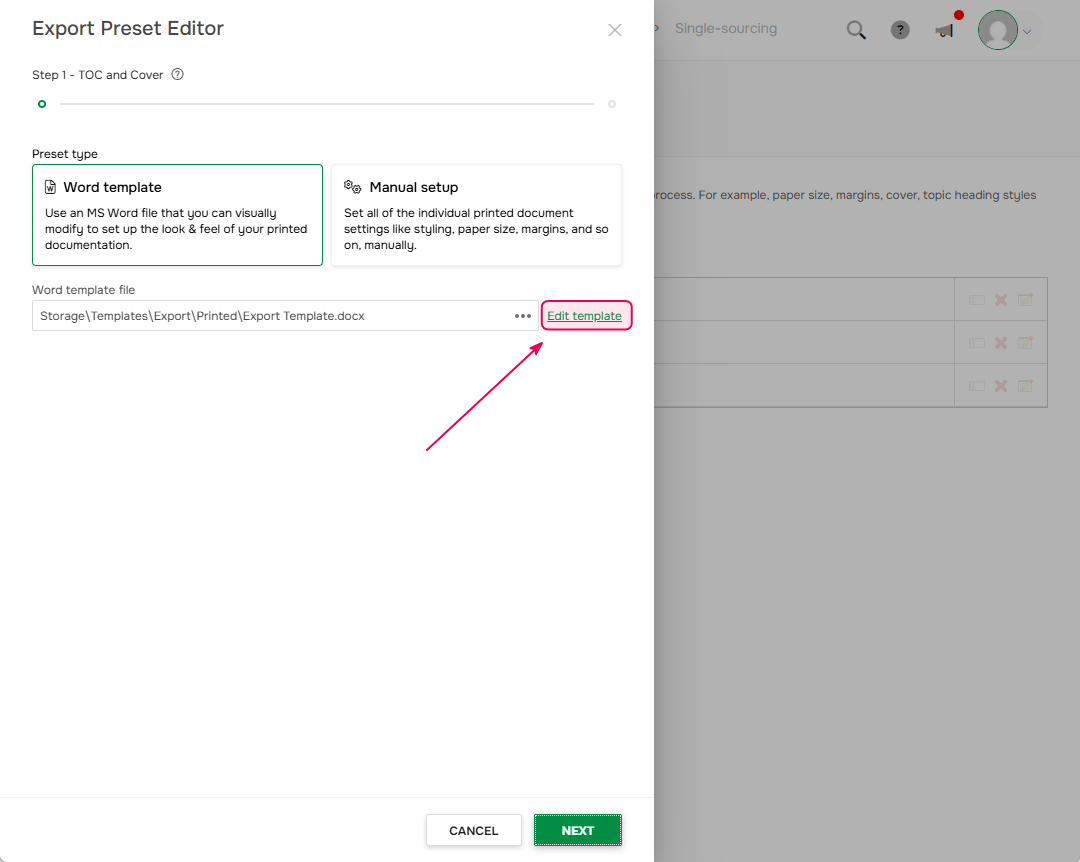The image size is (1080, 862).
Task: Click the Manual setup gears icon
Action: (x=353, y=187)
